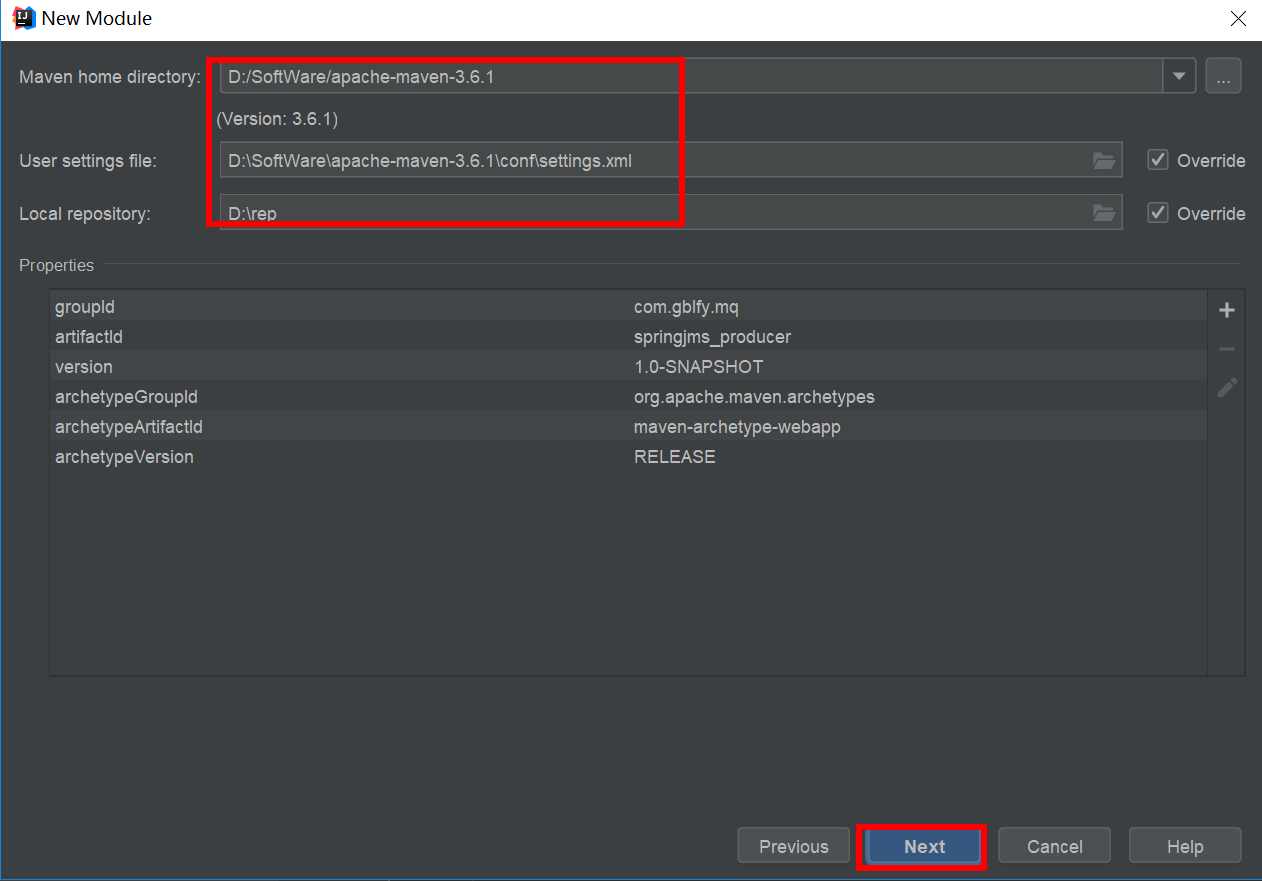The image size is (1262, 881).
Task: Select the artifactId property row
Action: pyautogui.click(x=628, y=337)
